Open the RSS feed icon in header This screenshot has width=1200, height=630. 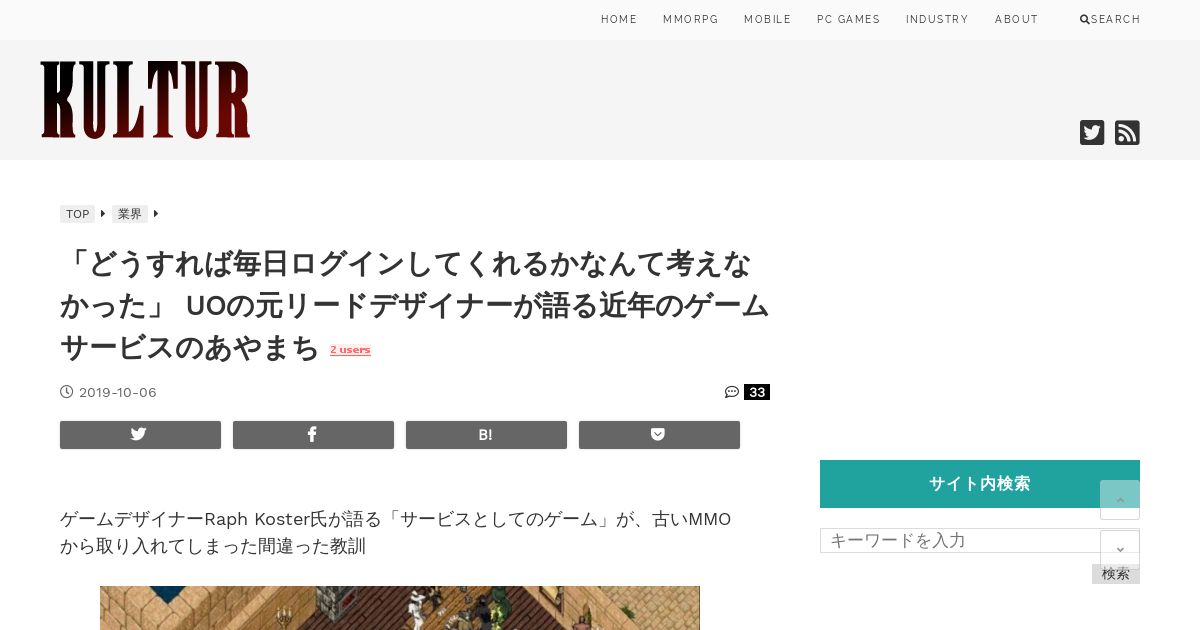(1127, 133)
